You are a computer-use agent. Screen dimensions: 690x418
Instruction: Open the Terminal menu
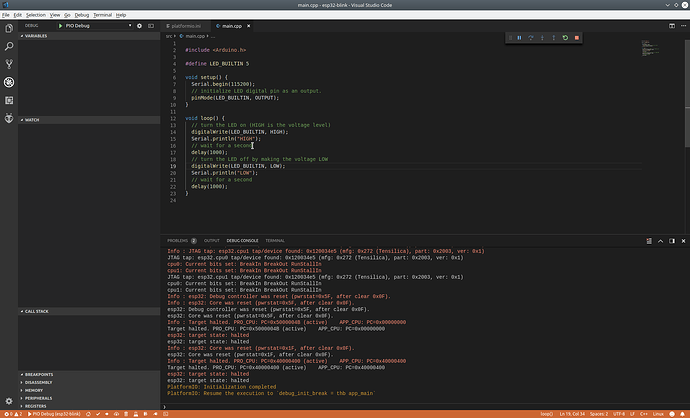click(x=103, y=15)
